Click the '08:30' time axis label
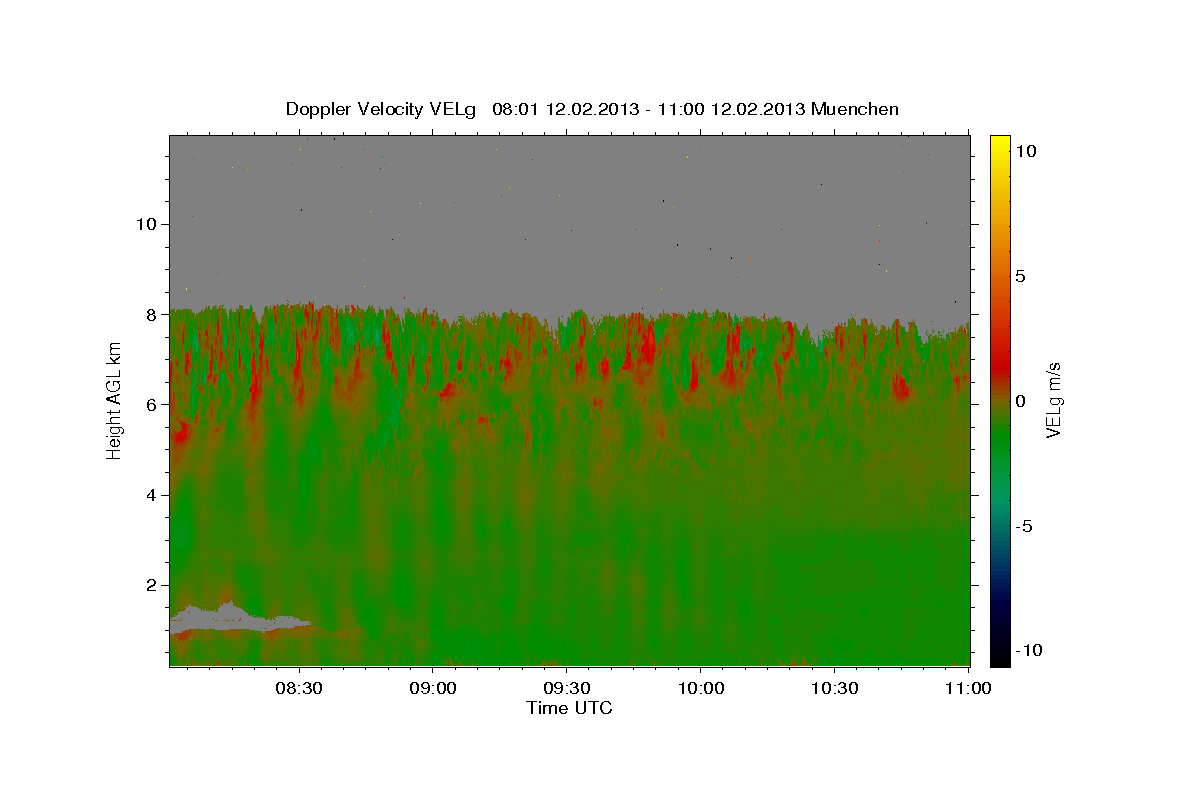This screenshot has height=800, width=1200. (x=299, y=689)
